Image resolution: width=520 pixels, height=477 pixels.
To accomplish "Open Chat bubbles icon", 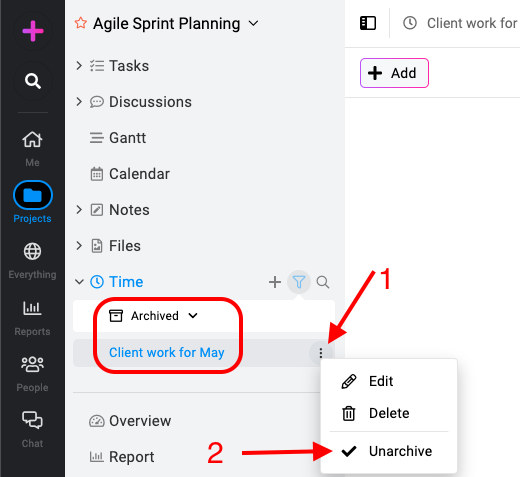I will (32, 420).
